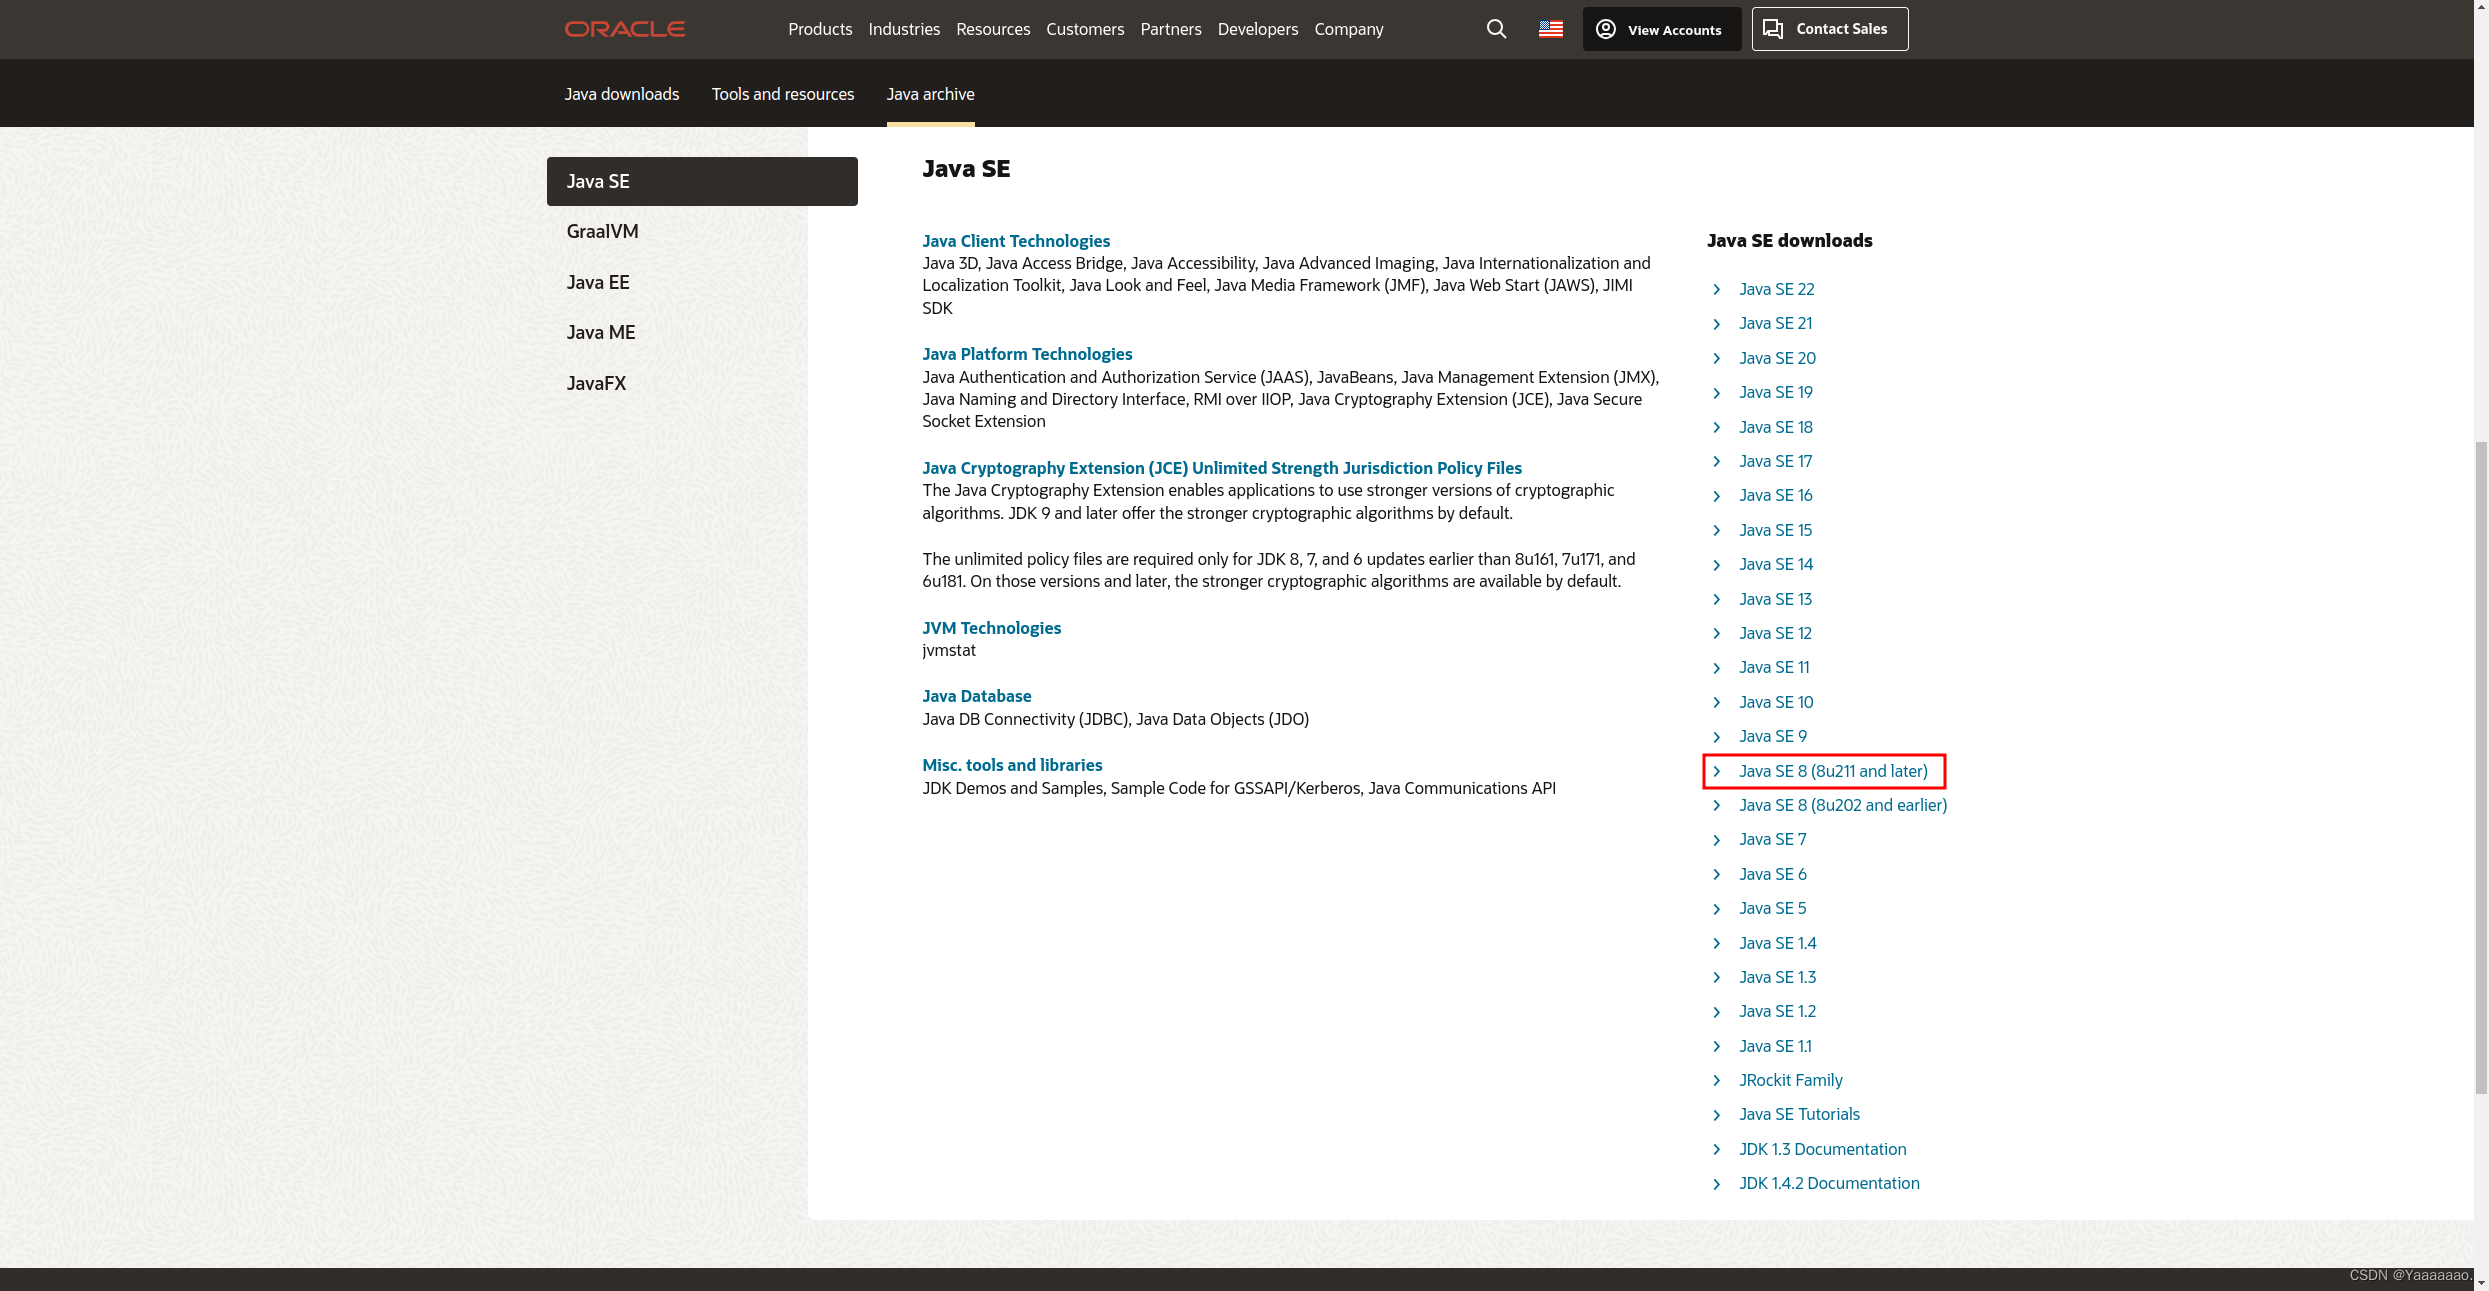Open the Java Client Technologies link
Screen dimensions: 2489x1291
[x=1015, y=241]
